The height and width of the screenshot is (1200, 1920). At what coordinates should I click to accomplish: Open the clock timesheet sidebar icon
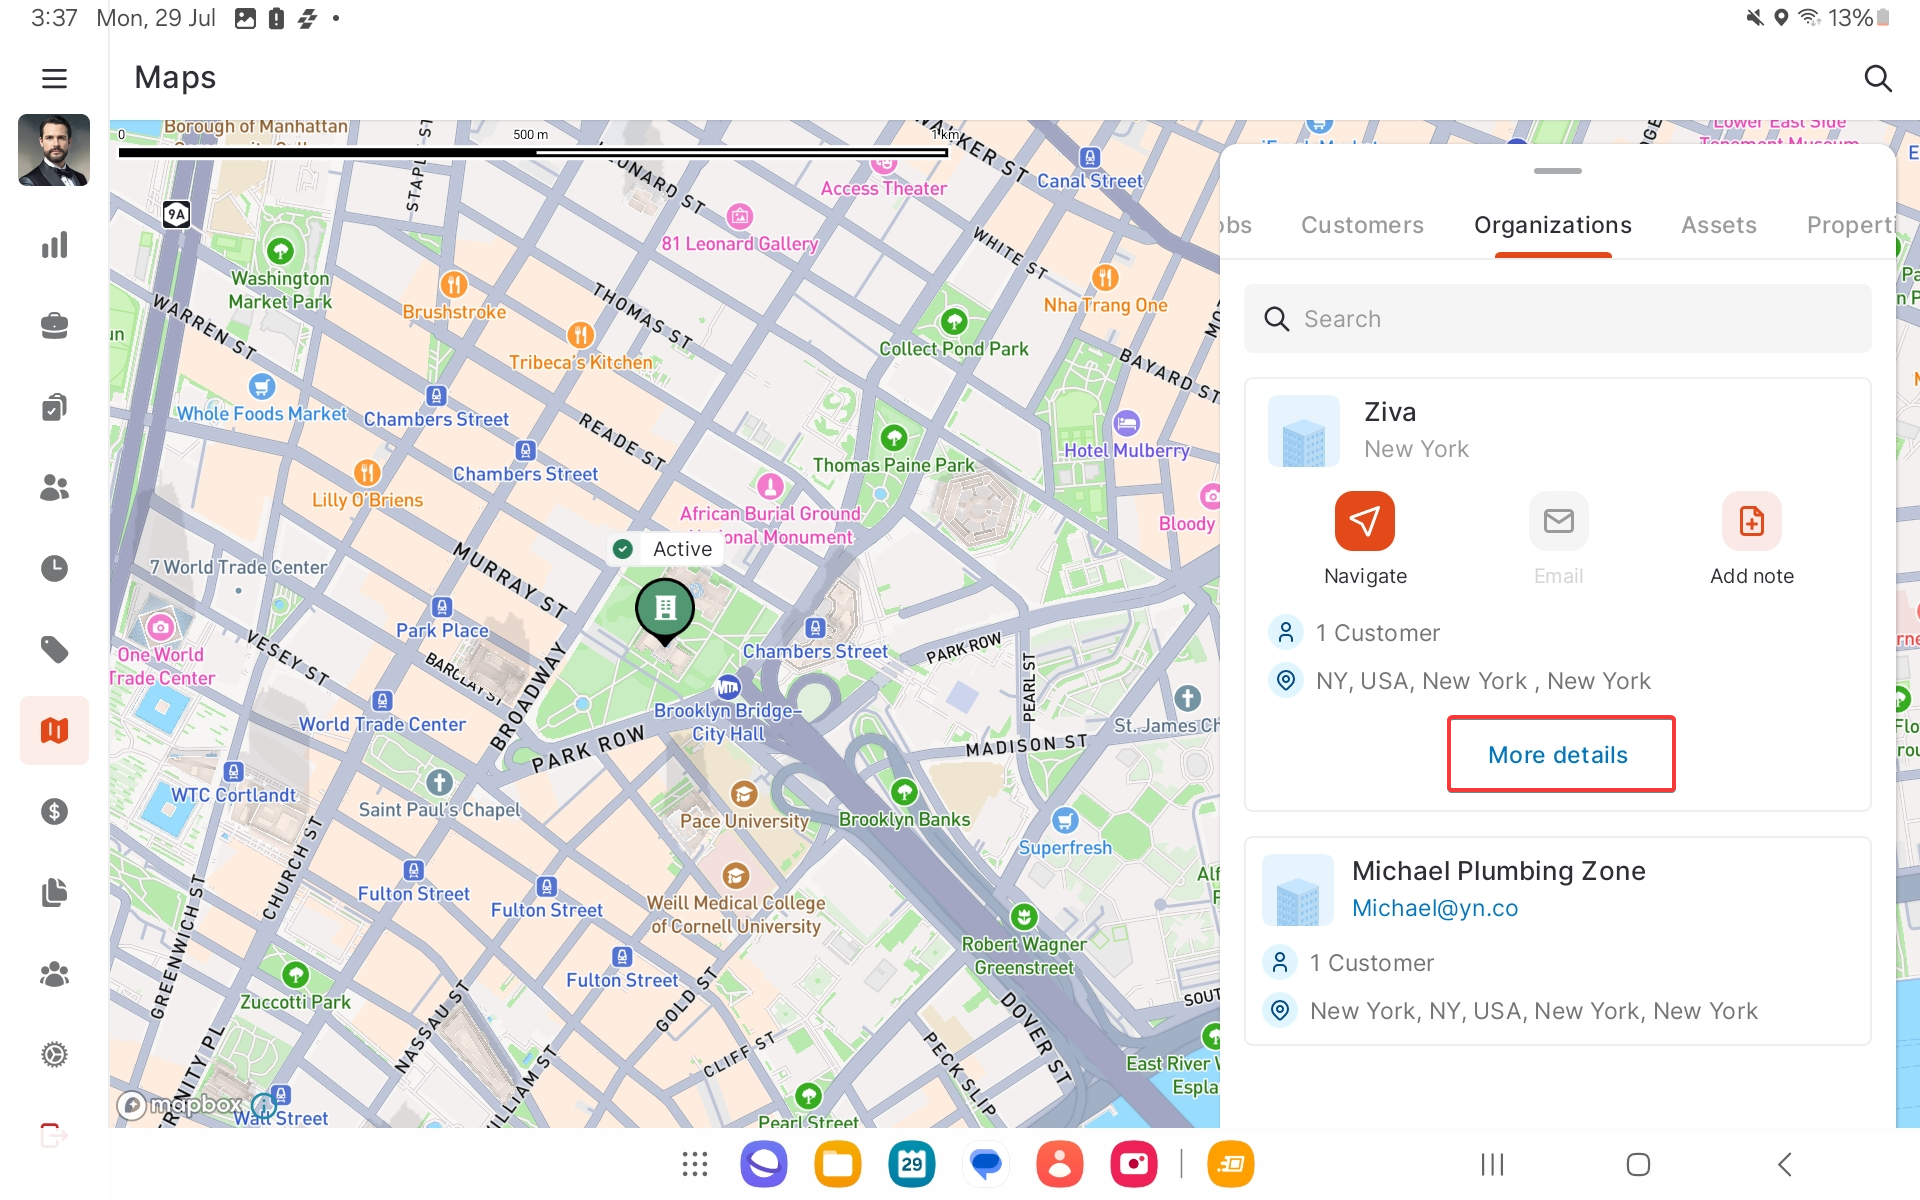54,568
